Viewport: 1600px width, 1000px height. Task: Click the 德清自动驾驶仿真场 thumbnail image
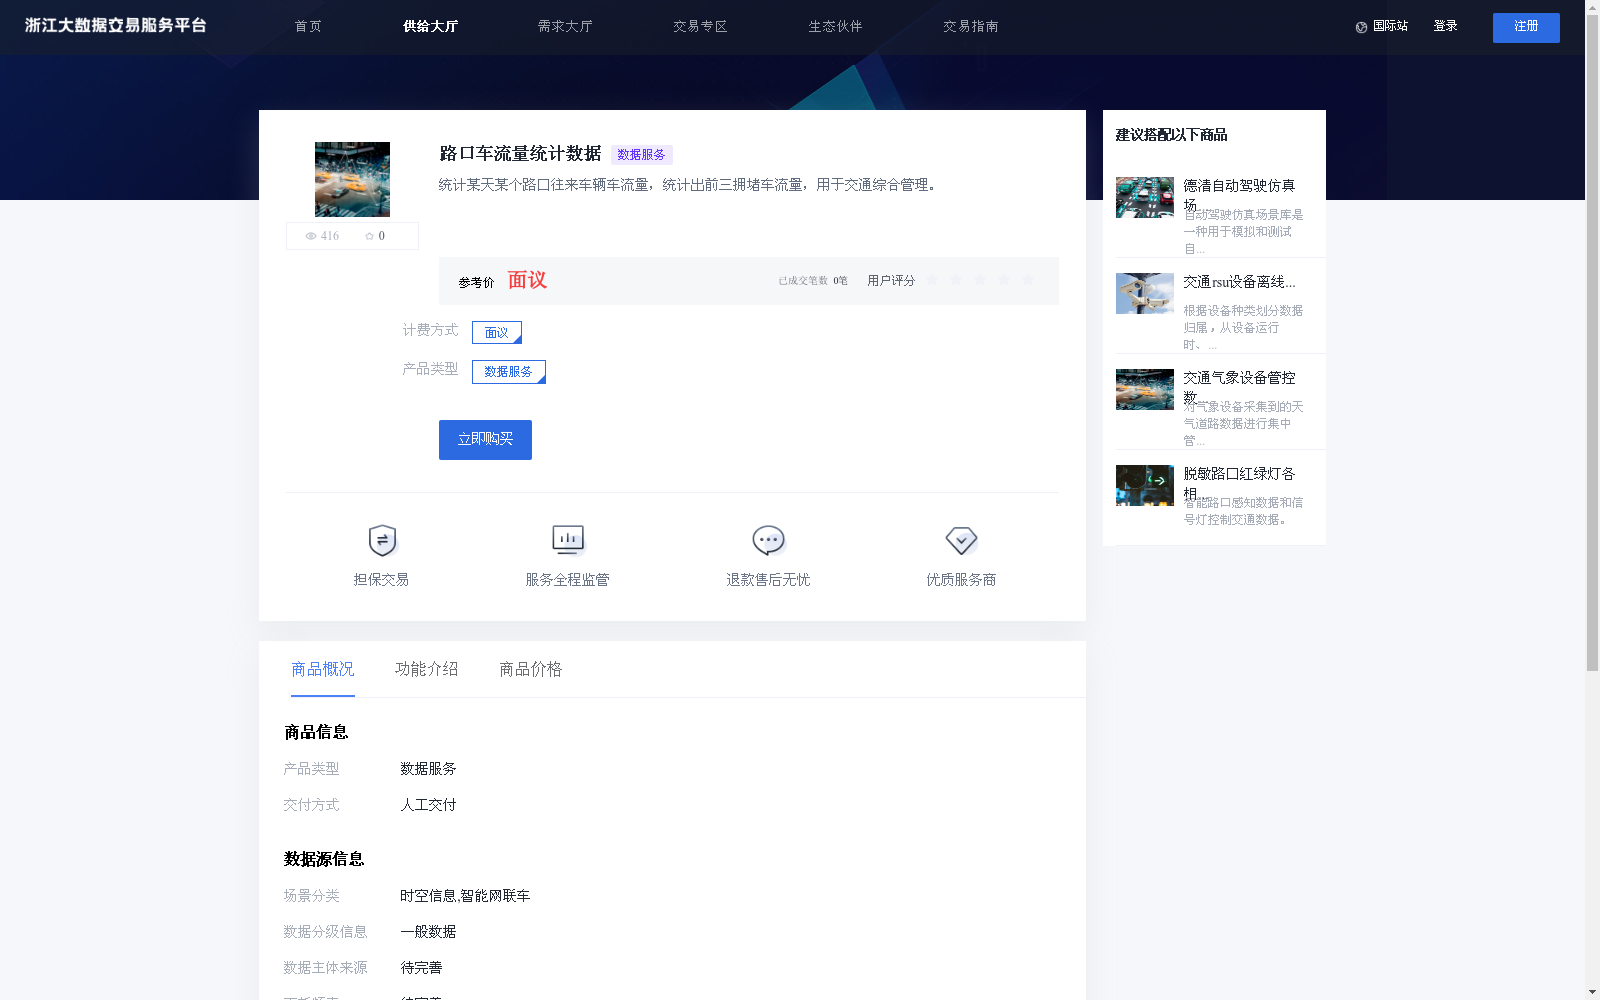1145,198
